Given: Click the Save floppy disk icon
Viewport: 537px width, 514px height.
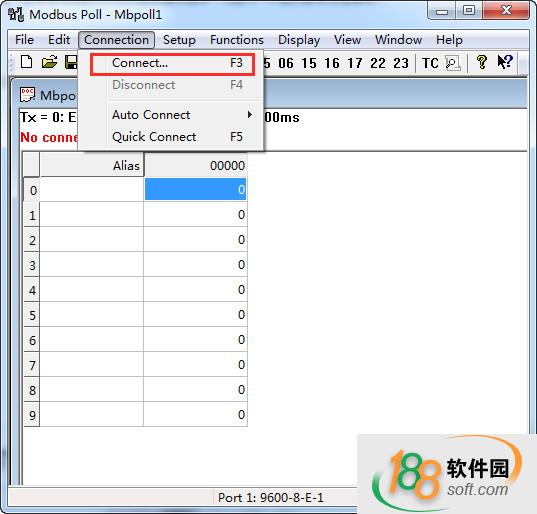Looking at the screenshot, I should pos(71,62).
